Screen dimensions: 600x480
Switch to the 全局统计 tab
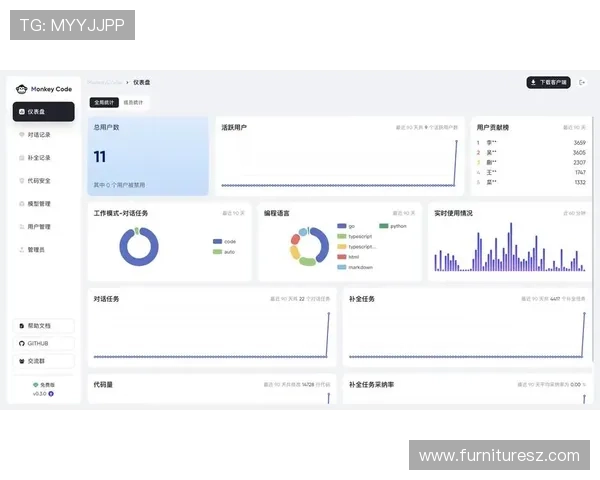[104, 103]
